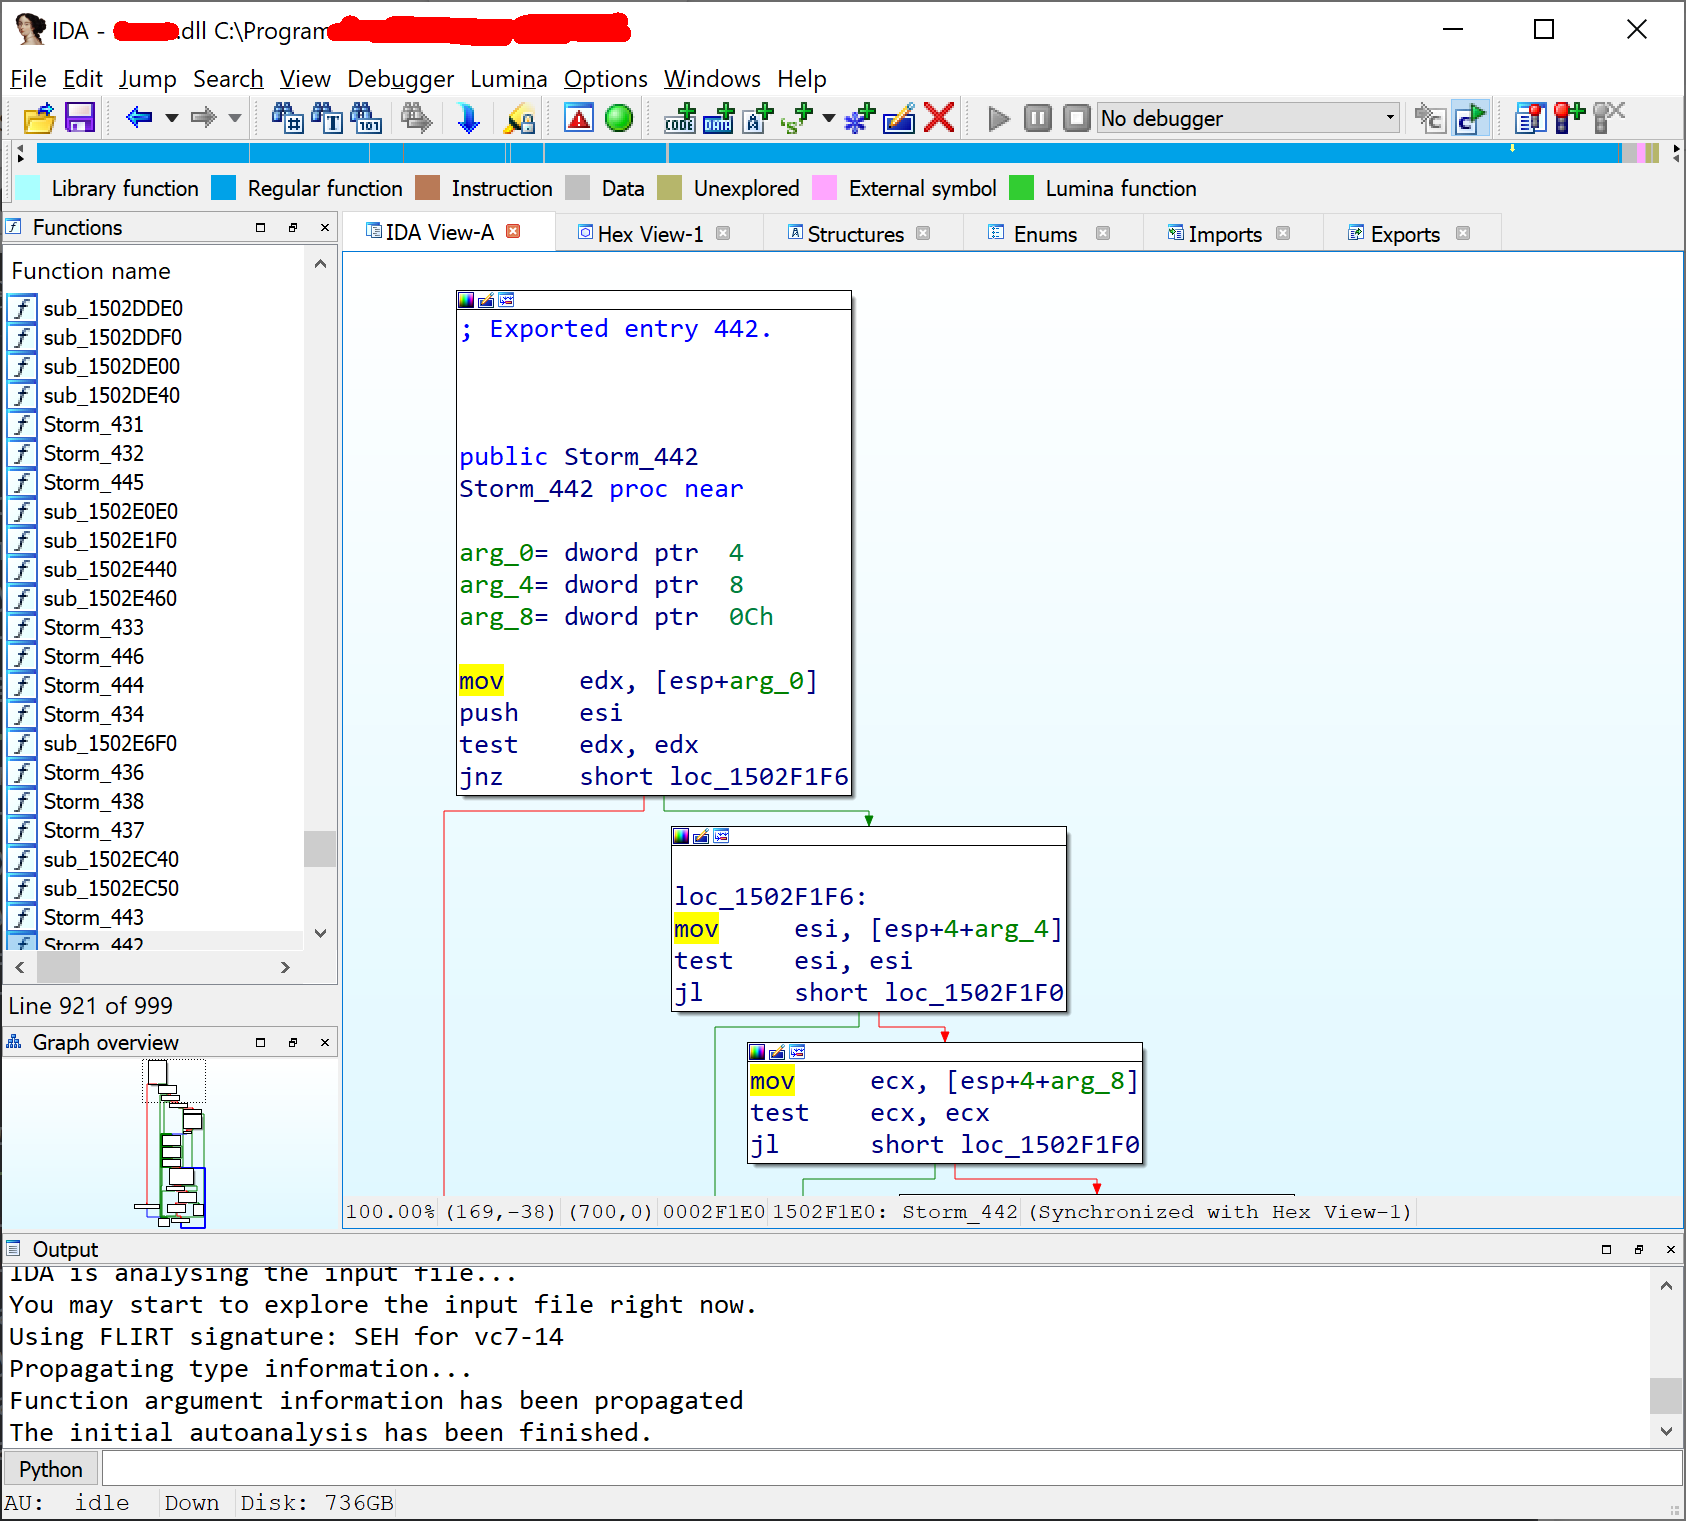Click the blue C icon with green arrow
1686x1521 pixels.
coord(1471,118)
